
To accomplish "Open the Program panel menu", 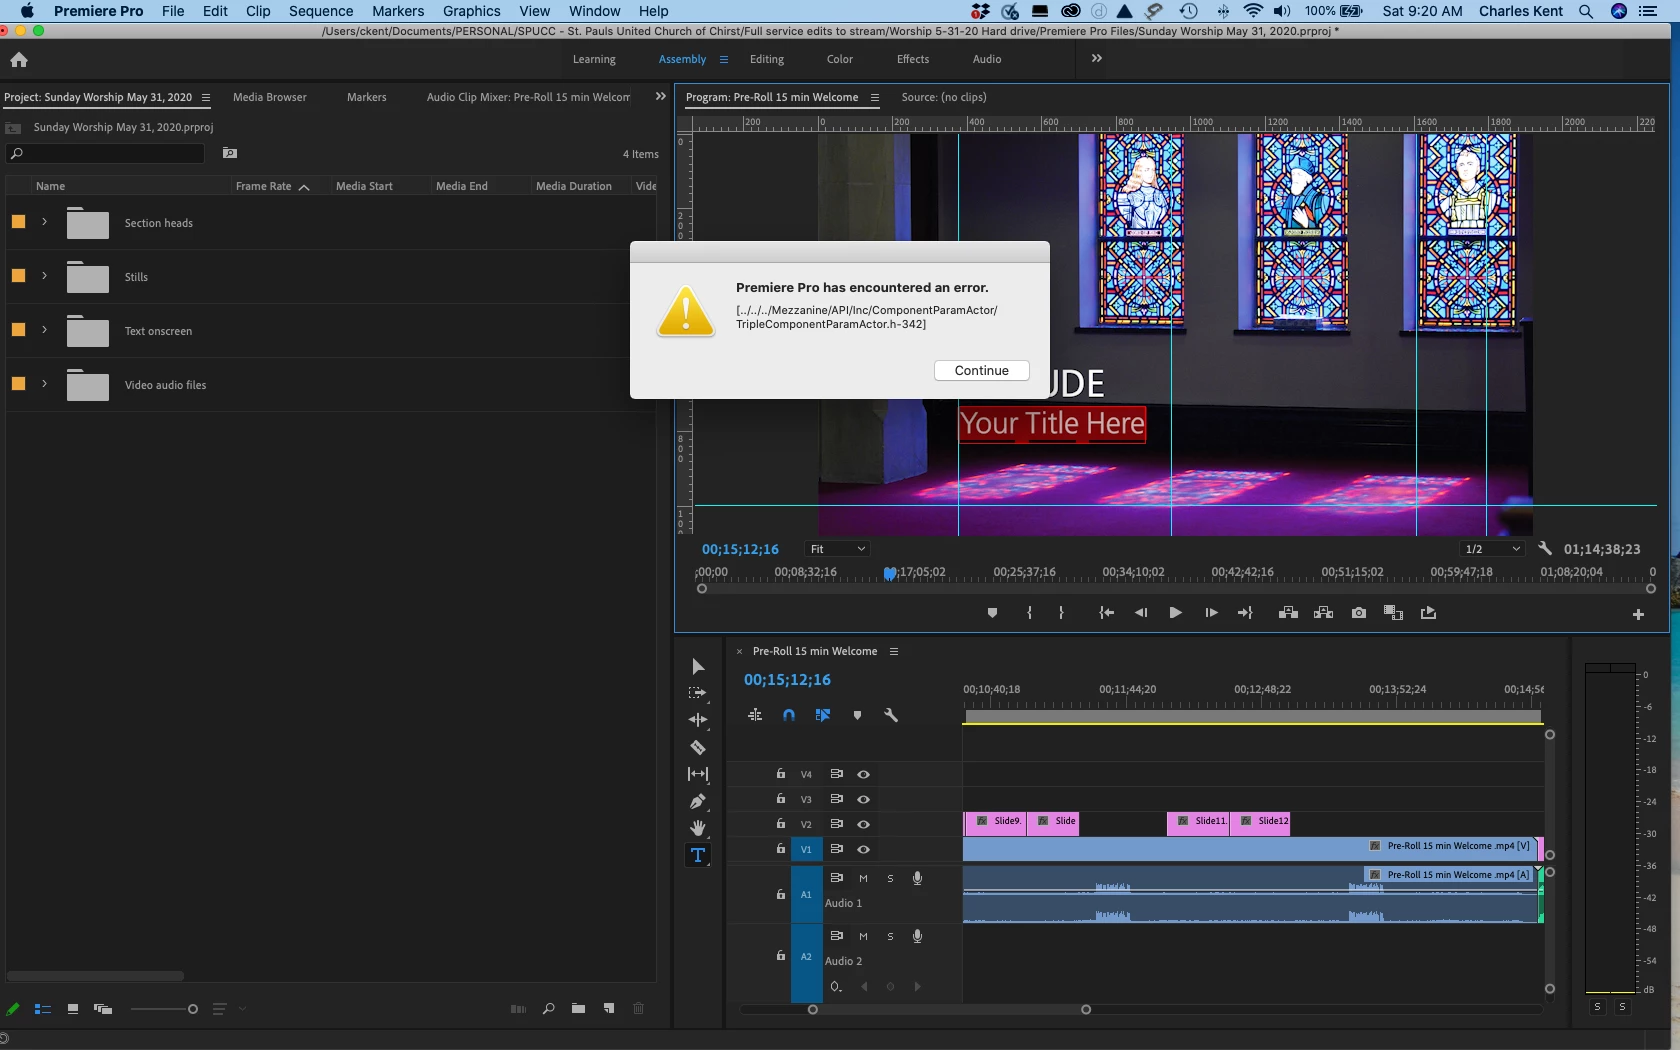I will pyautogui.click(x=875, y=97).
